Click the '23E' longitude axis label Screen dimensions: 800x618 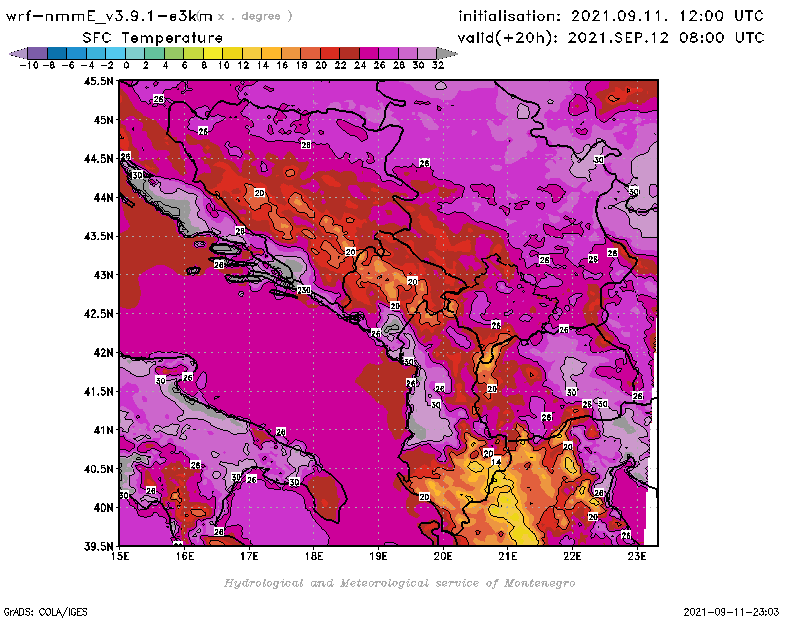(637, 556)
